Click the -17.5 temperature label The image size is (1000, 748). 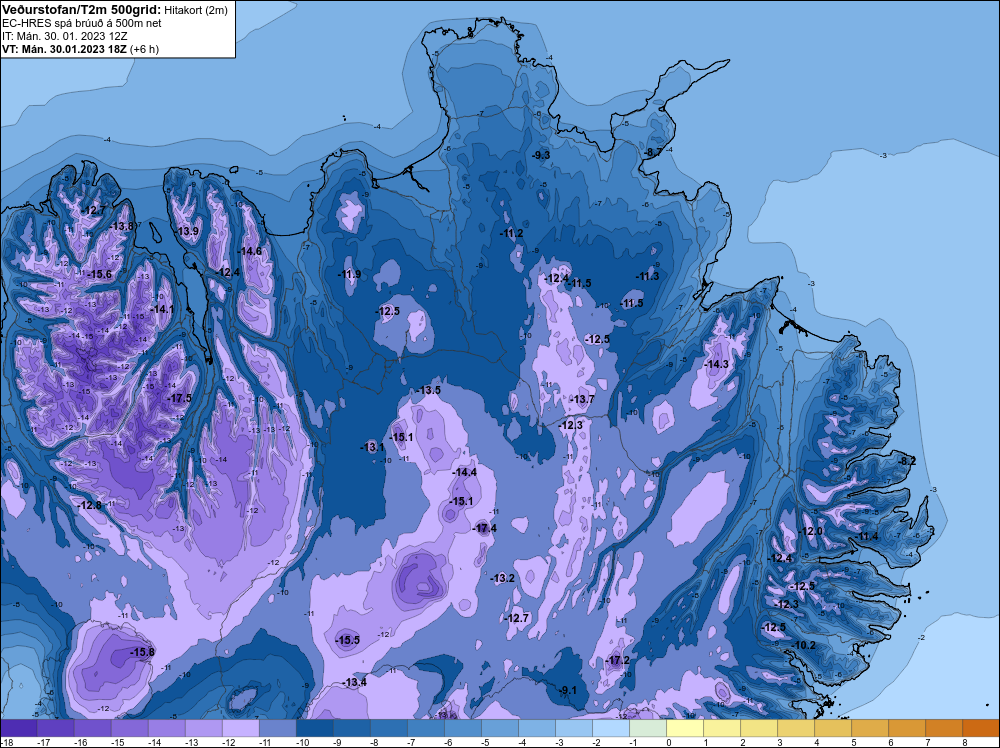179,398
